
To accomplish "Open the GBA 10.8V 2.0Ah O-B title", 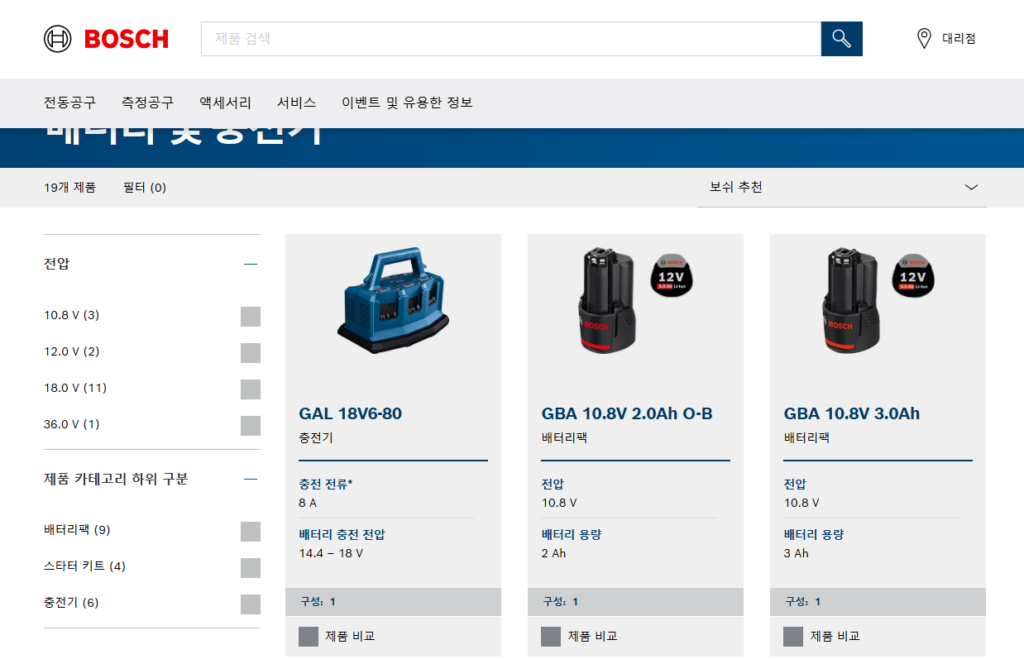I will (626, 413).
